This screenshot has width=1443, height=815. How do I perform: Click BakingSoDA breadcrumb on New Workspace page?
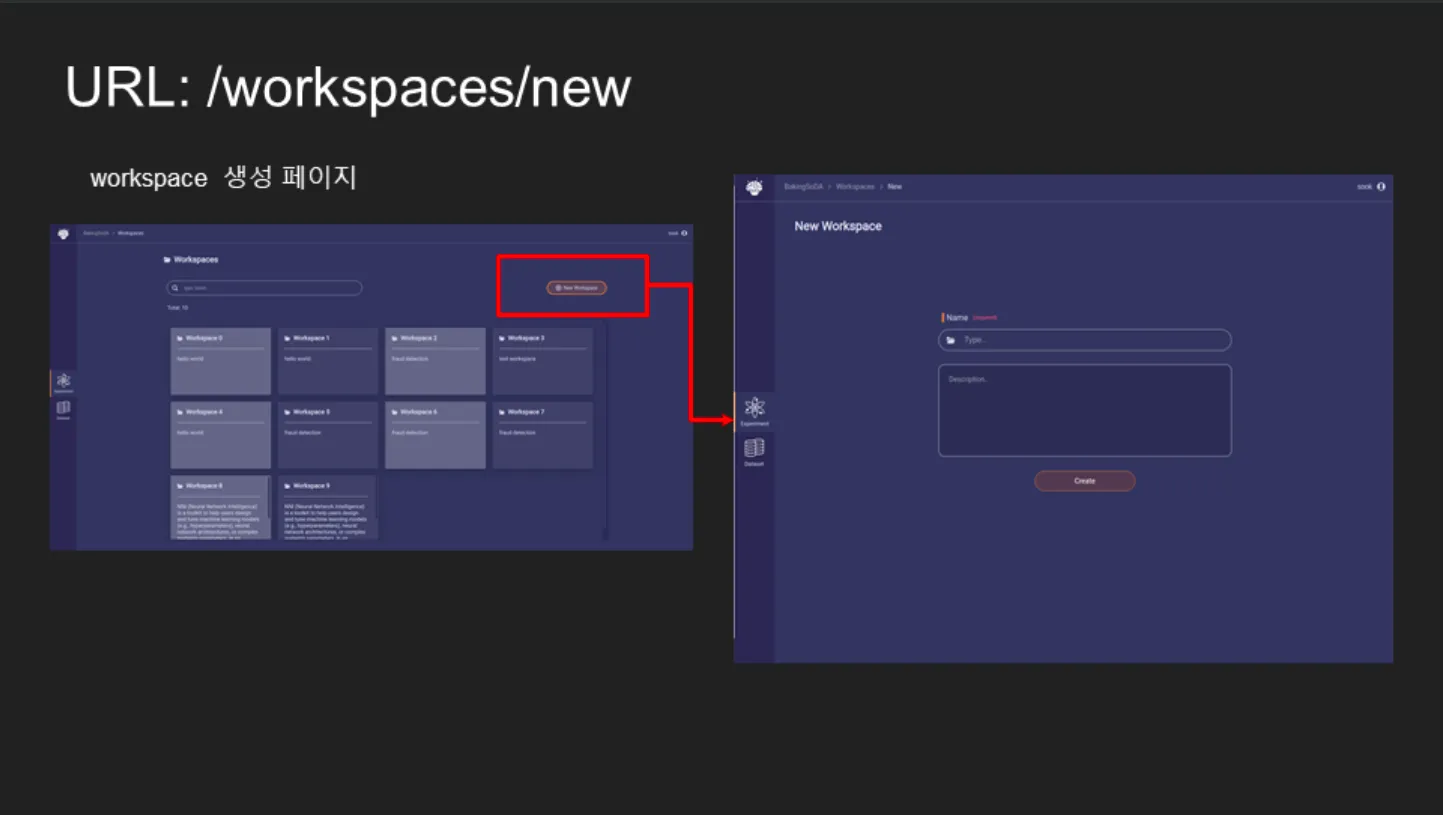coord(803,187)
